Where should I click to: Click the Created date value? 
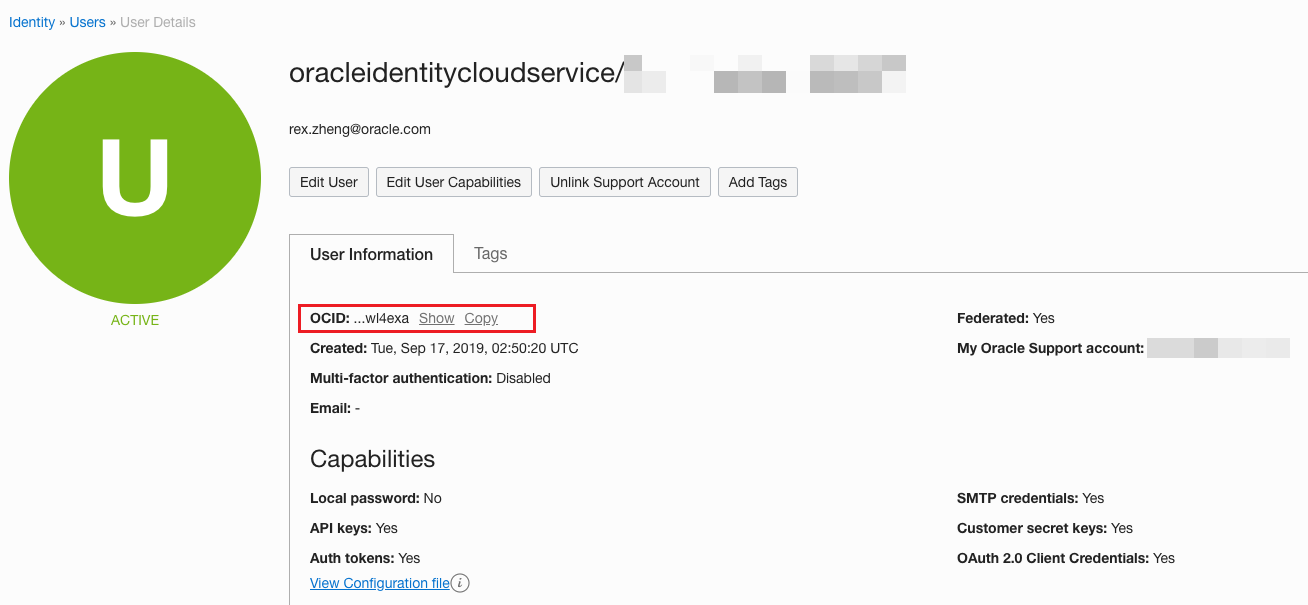pos(474,348)
